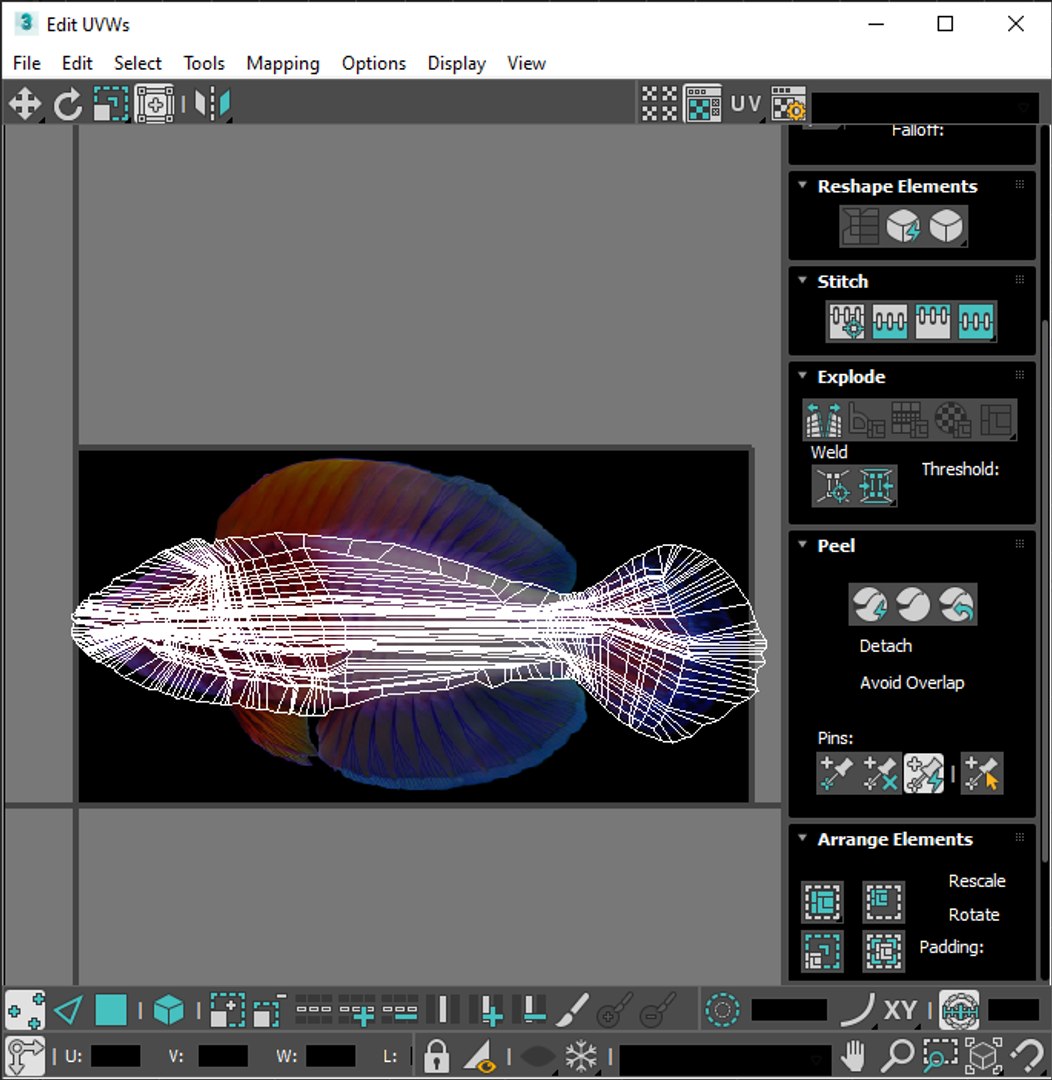Click the Grow UV Selection icon

227,1010
